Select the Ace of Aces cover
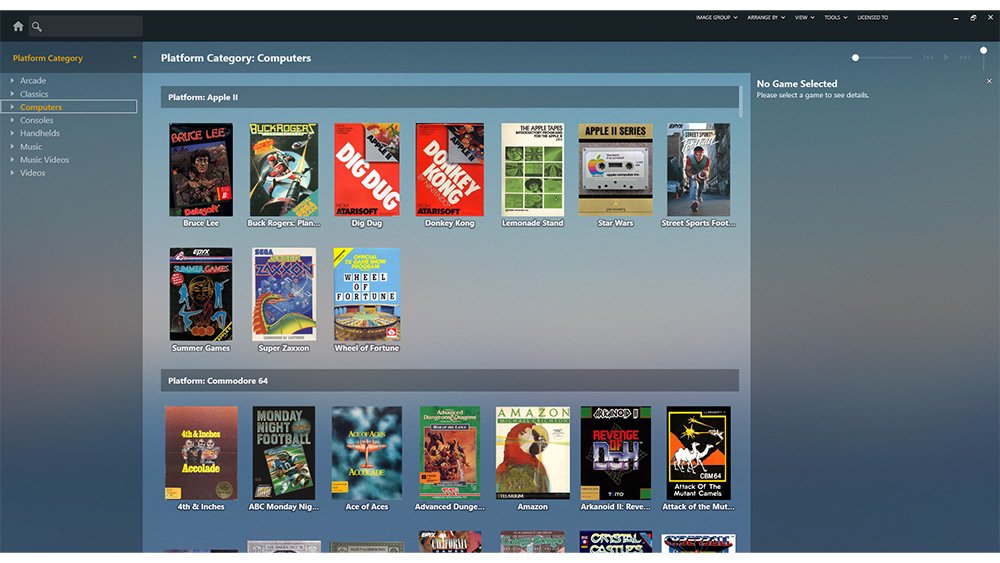Image resolution: width=1000 pixels, height=563 pixels. click(x=367, y=453)
